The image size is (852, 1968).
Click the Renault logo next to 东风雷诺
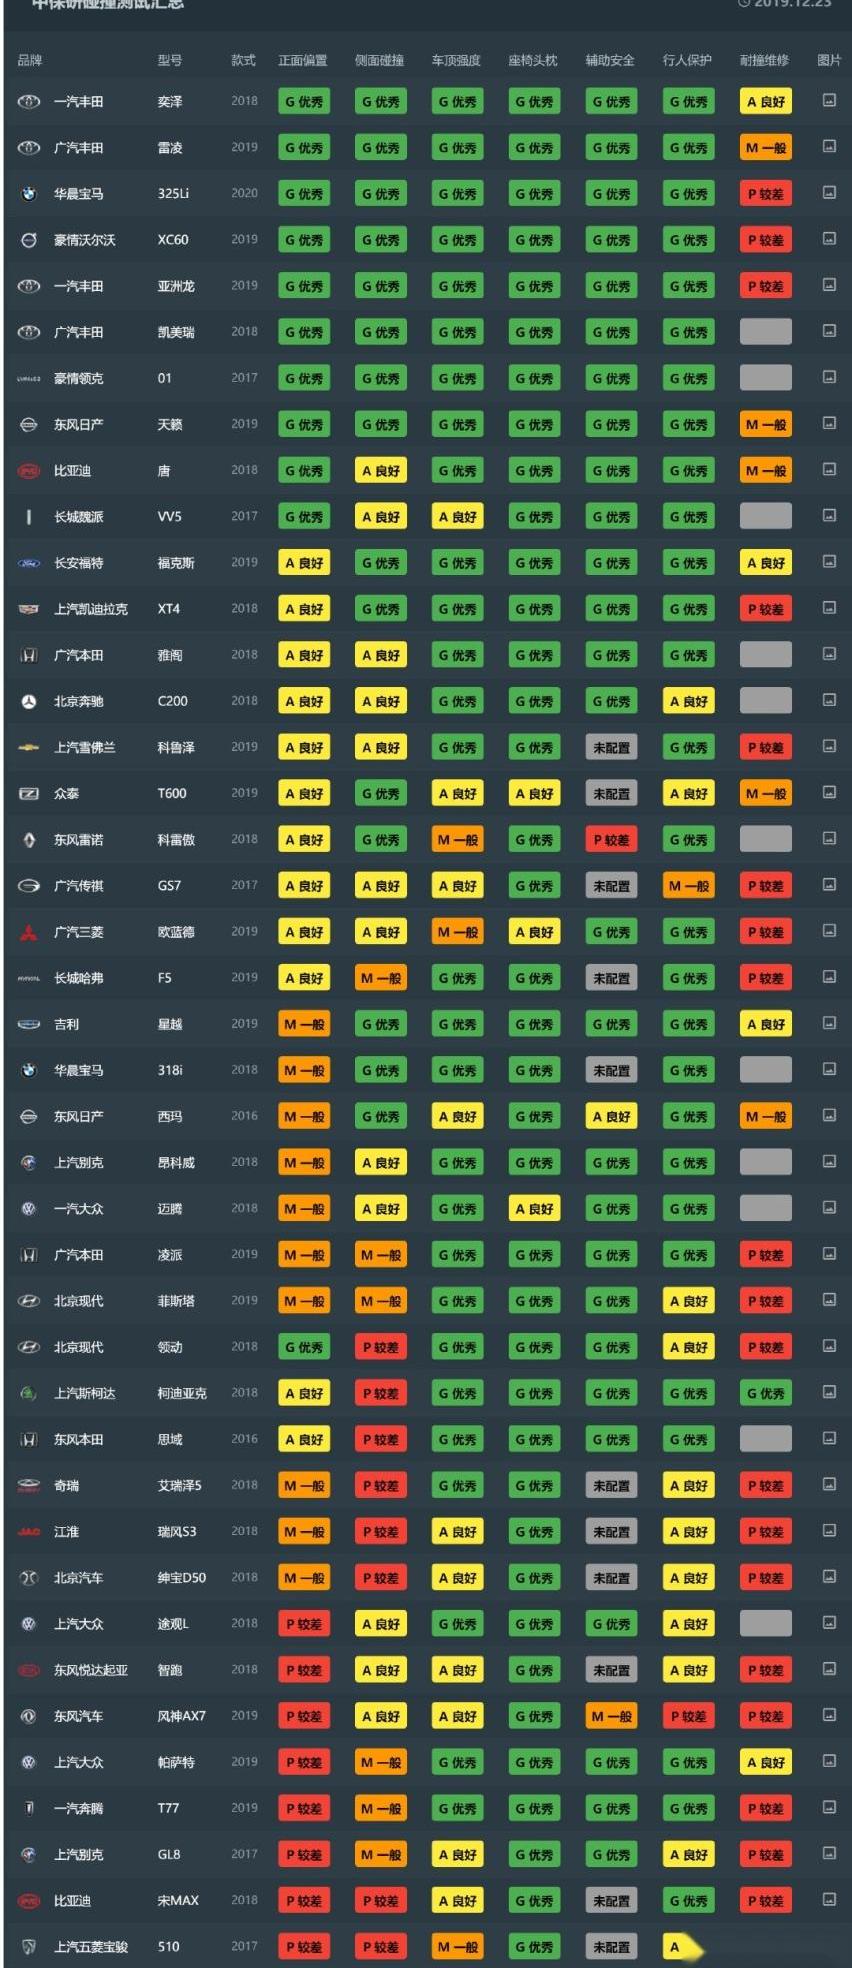29,840
